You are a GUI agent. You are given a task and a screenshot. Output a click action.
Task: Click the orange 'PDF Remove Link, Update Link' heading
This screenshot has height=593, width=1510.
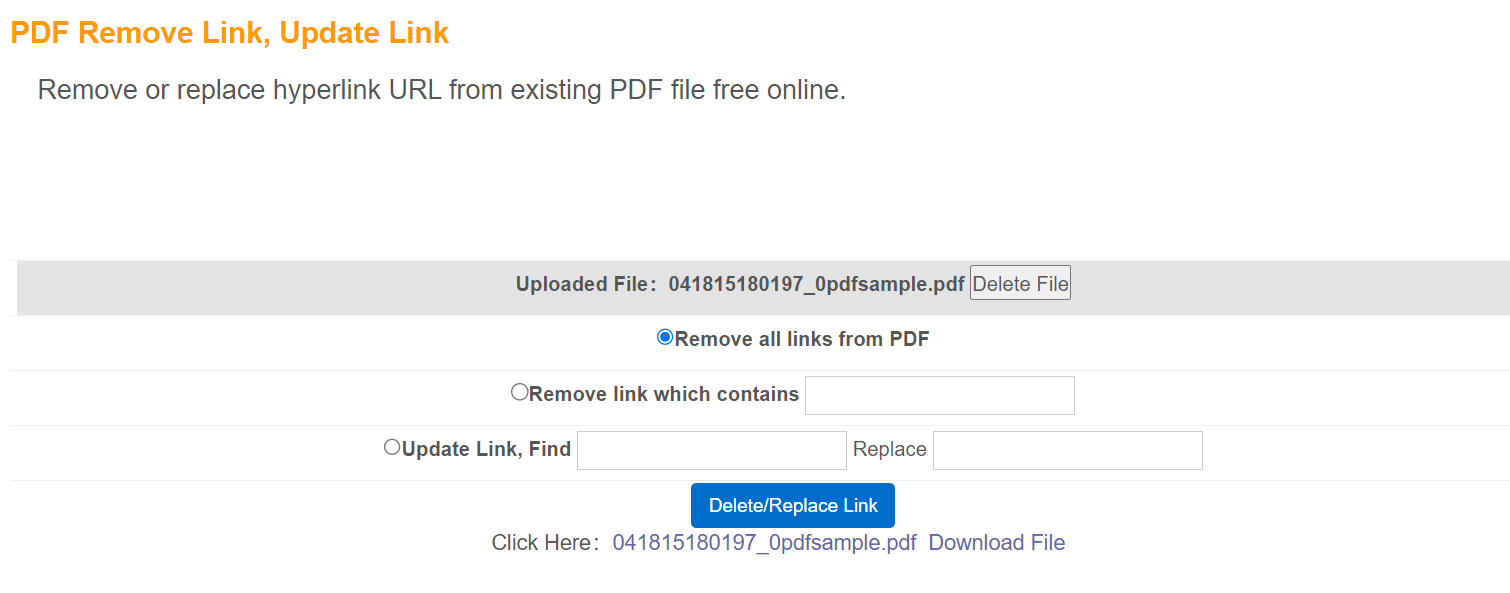point(229,33)
